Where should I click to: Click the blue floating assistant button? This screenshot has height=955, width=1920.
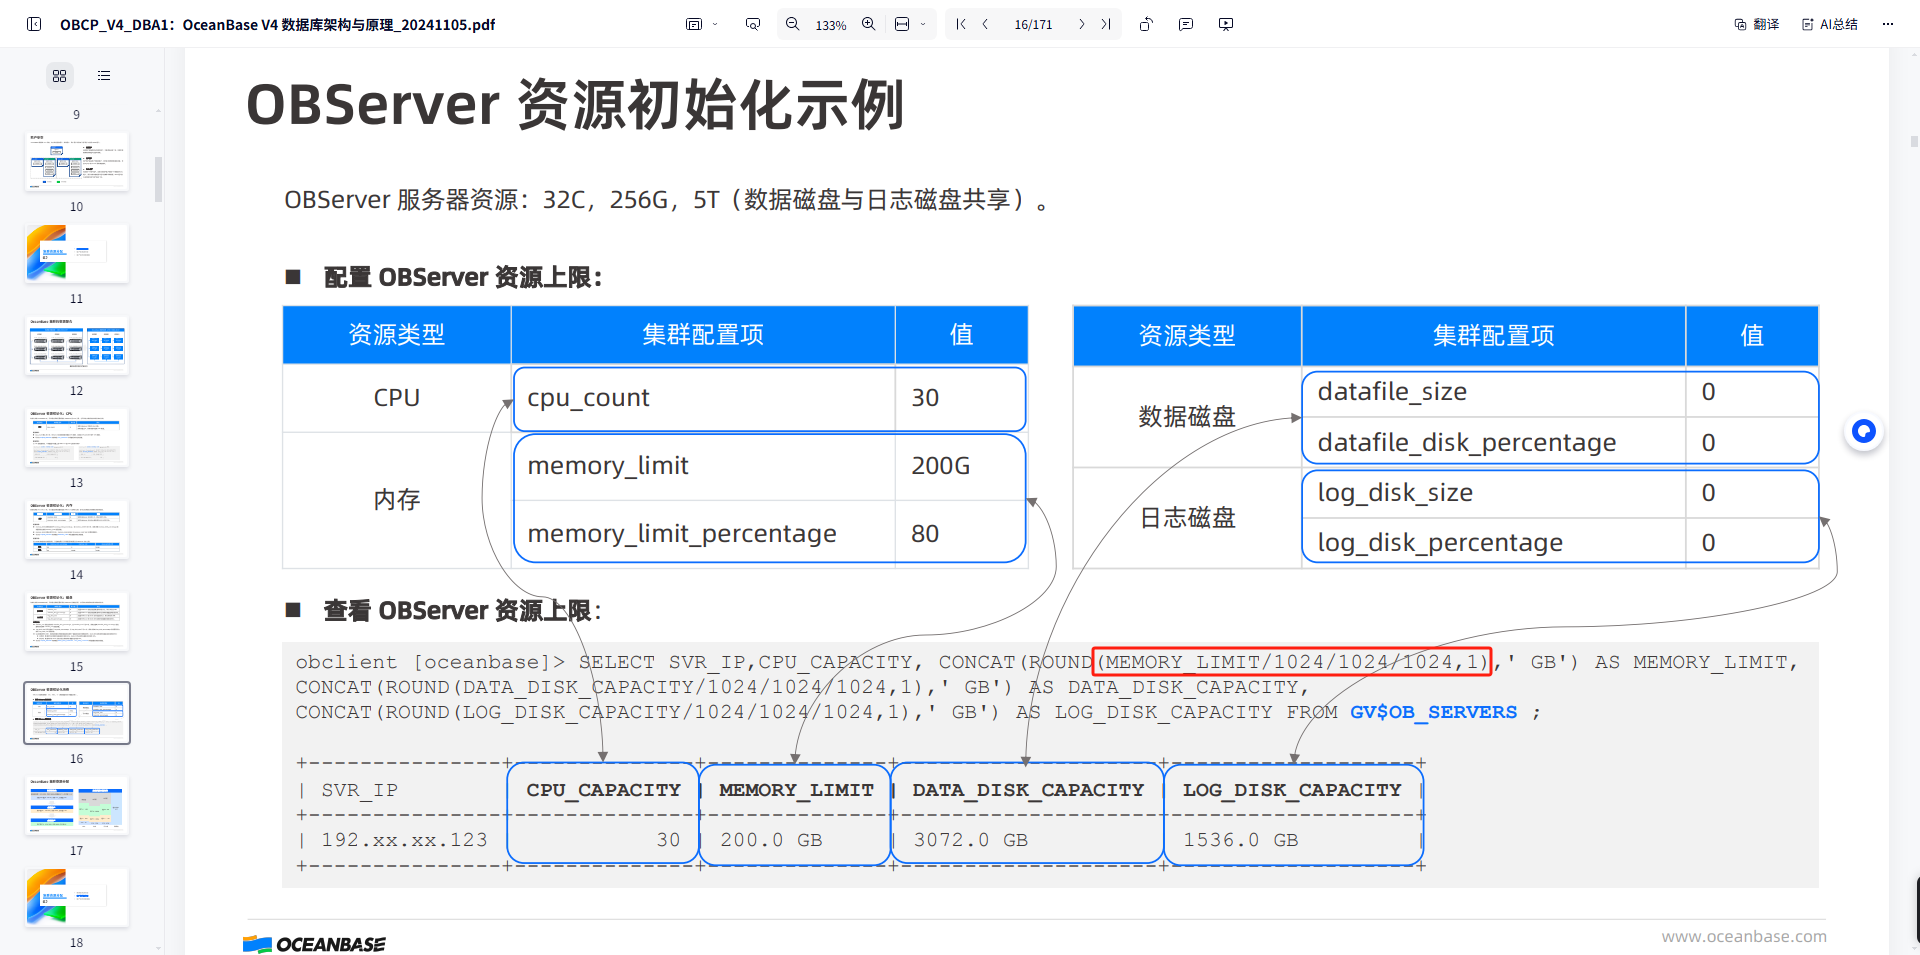click(1864, 431)
